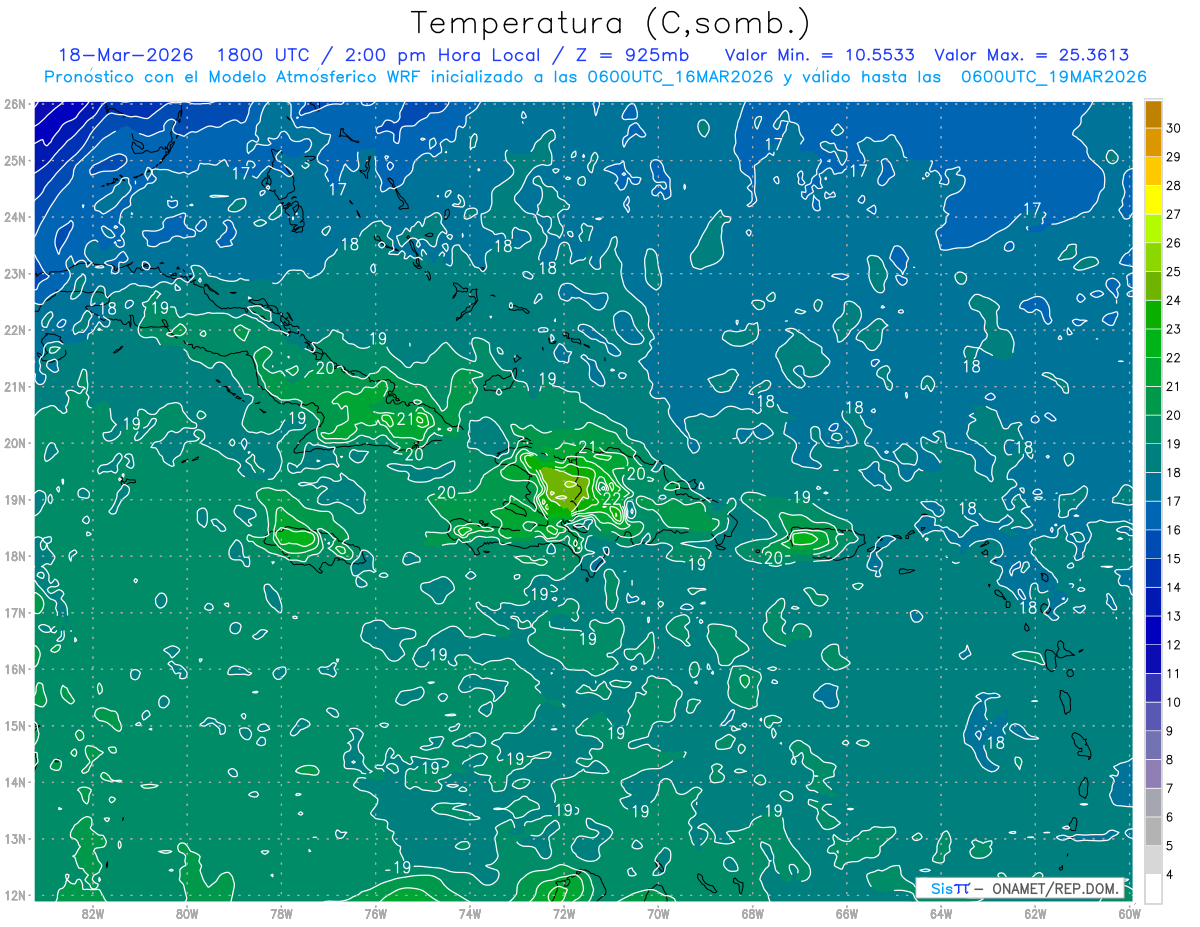The height and width of the screenshot is (927, 1200).
Task: Click the 12N latitude axis label
Action: tap(15, 895)
